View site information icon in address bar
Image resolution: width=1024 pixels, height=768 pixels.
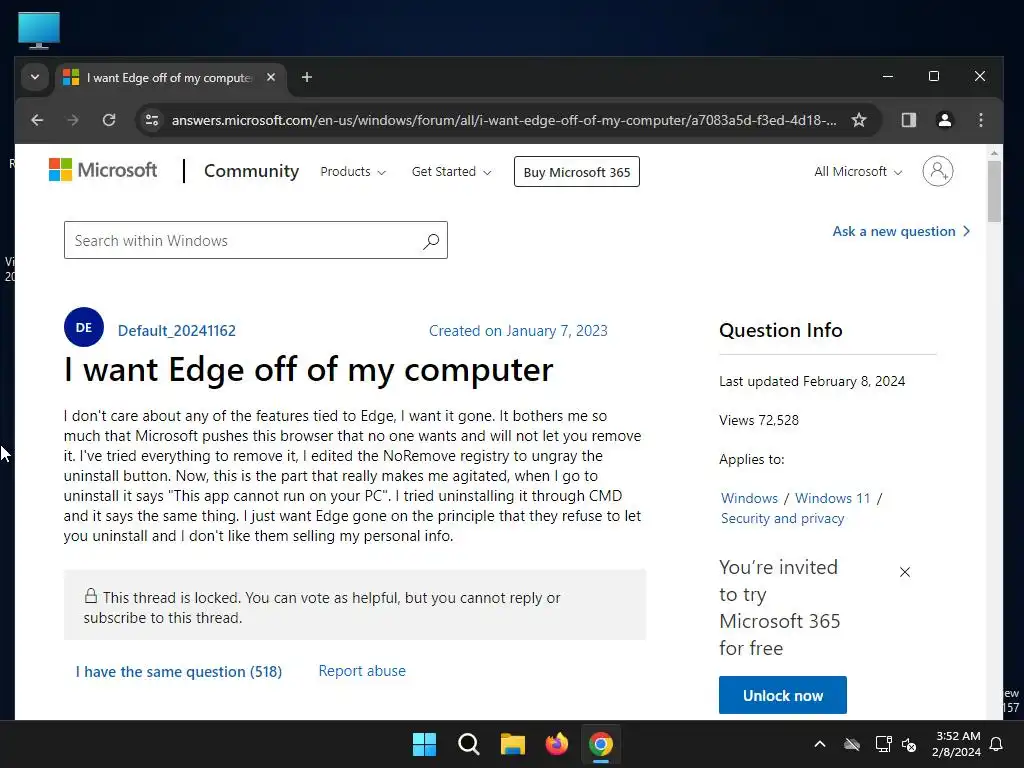click(x=152, y=120)
